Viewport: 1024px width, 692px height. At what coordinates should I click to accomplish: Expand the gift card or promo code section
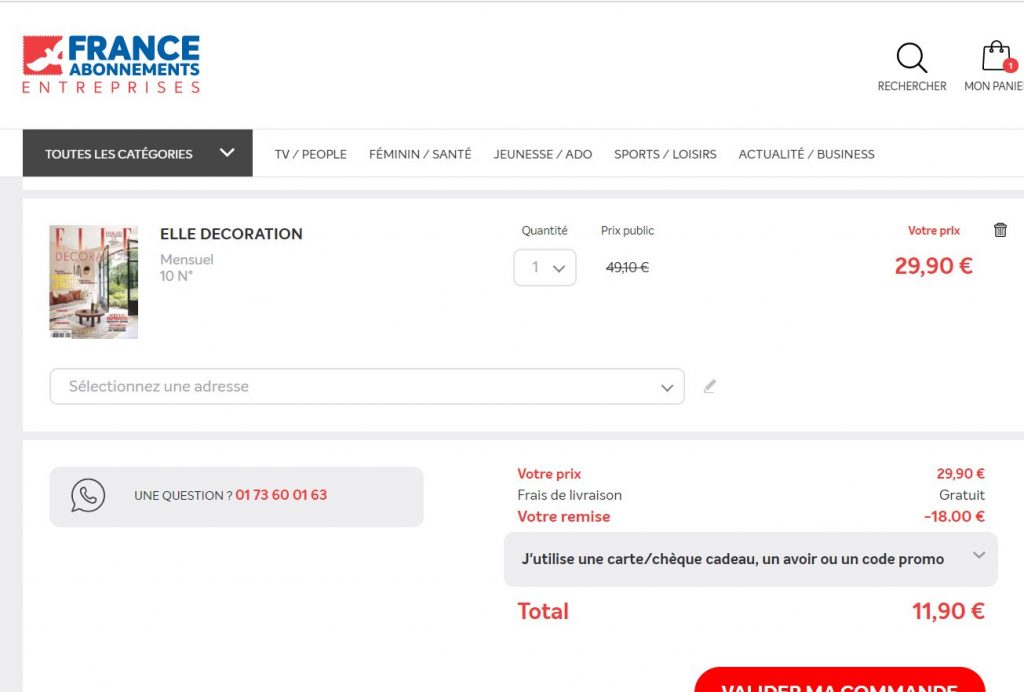click(750, 559)
